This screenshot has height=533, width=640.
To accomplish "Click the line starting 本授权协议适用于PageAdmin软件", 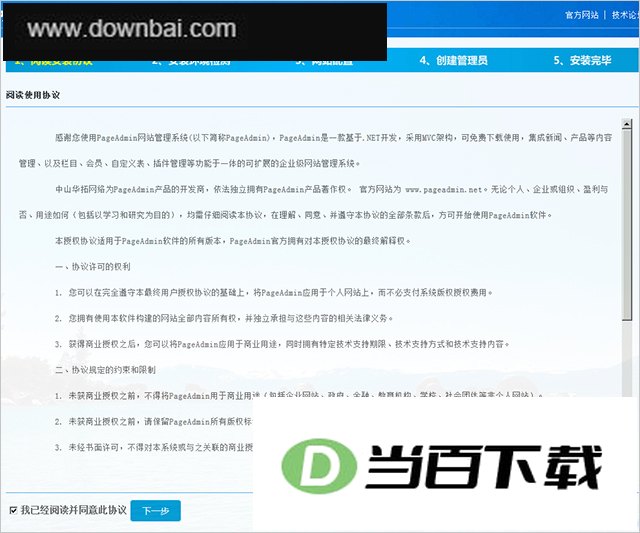I will [x=233, y=241].
